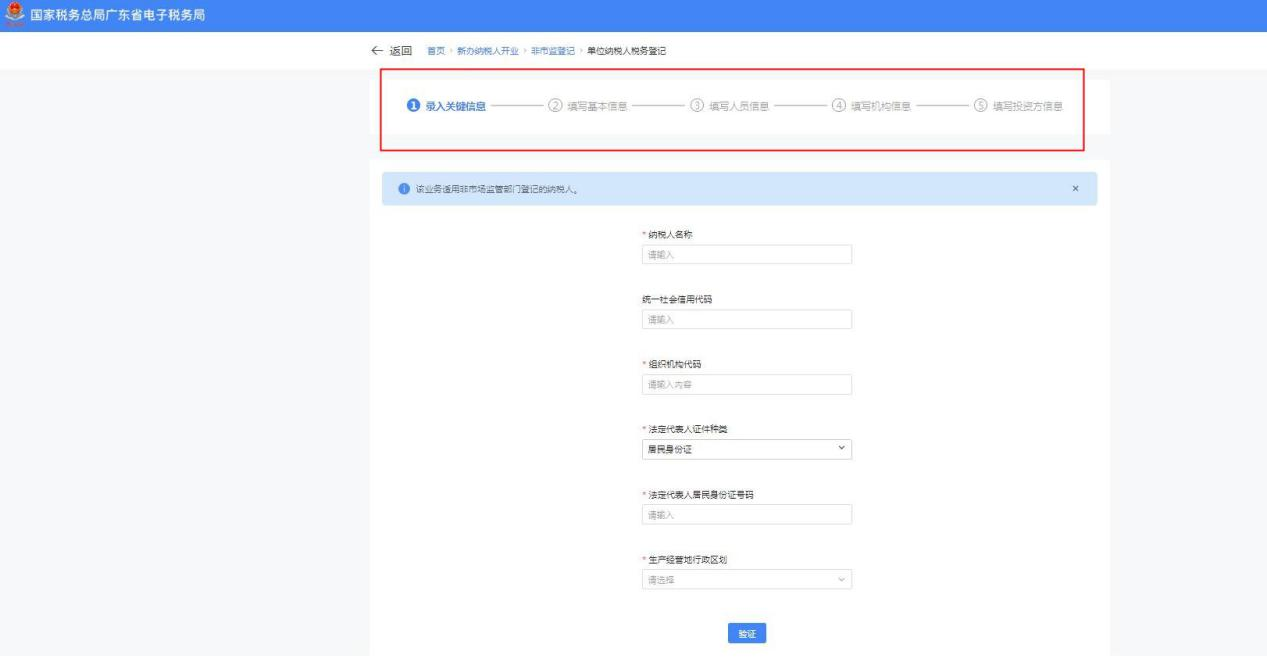1267x662 pixels.
Task: Dismiss the notice banner with the × icon
Action: pyautogui.click(x=1075, y=189)
